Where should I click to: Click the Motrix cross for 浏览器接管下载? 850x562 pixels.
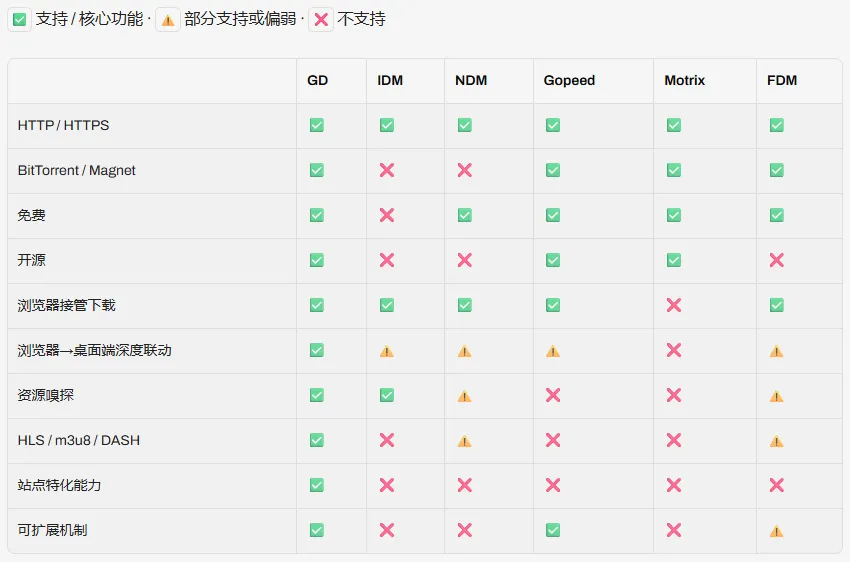pyautogui.click(x=674, y=305)
